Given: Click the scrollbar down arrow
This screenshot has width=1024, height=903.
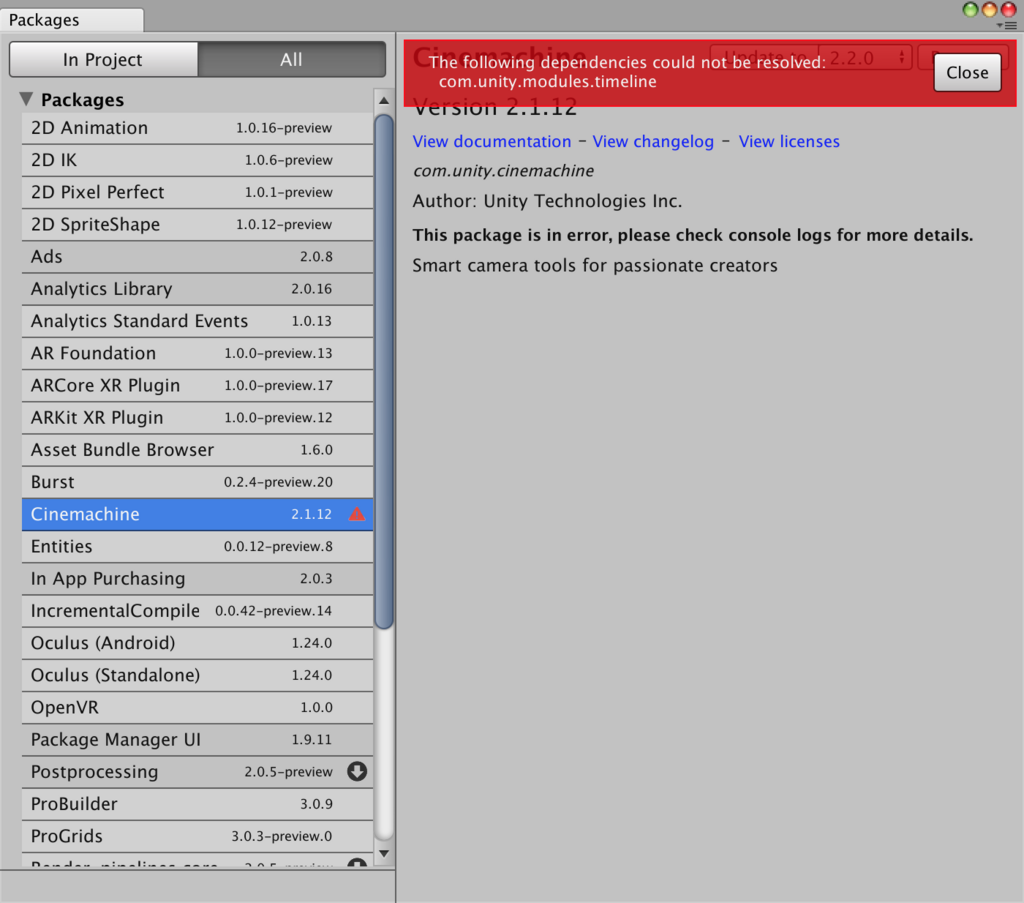Looking at the screenshot, I should [x=384, y=853].
